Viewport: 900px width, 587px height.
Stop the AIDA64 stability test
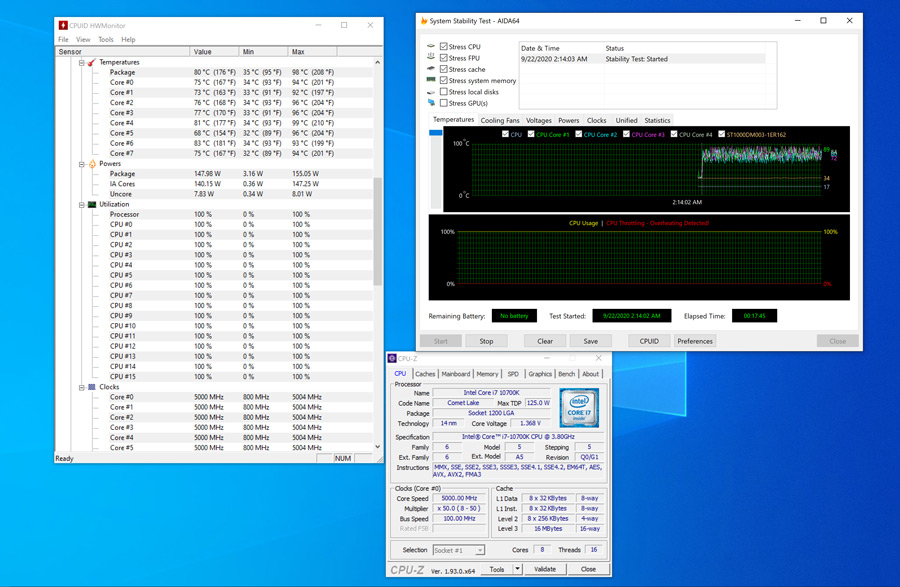486,341
